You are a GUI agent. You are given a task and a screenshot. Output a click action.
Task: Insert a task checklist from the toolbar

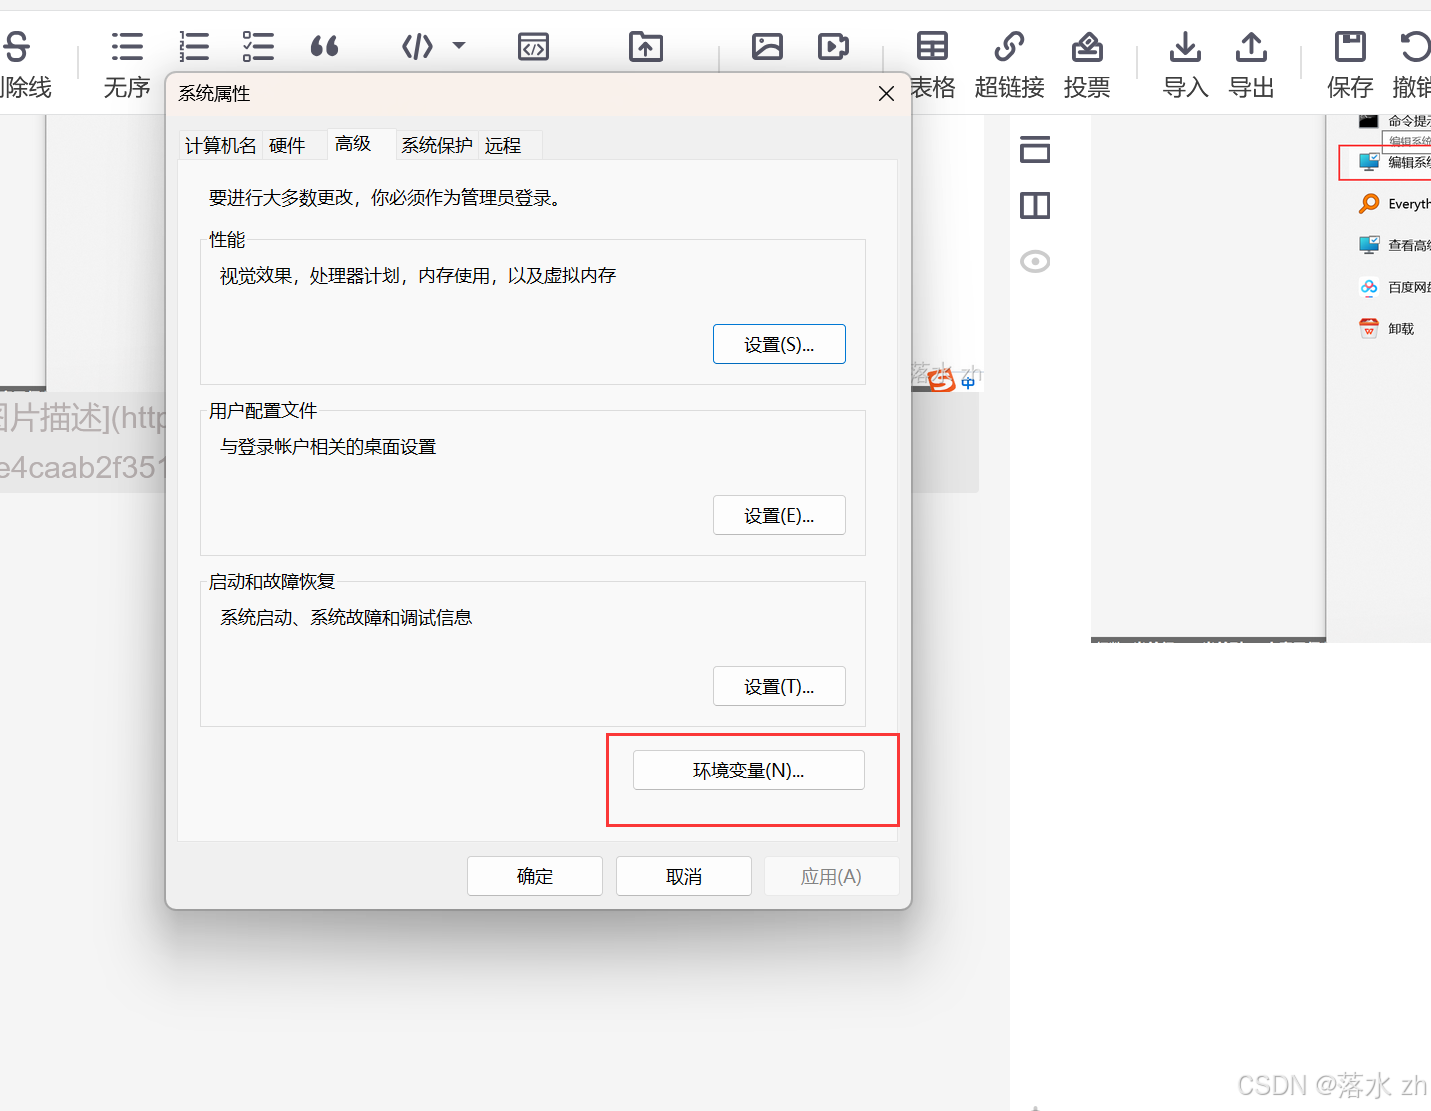[x=258, y=46]
